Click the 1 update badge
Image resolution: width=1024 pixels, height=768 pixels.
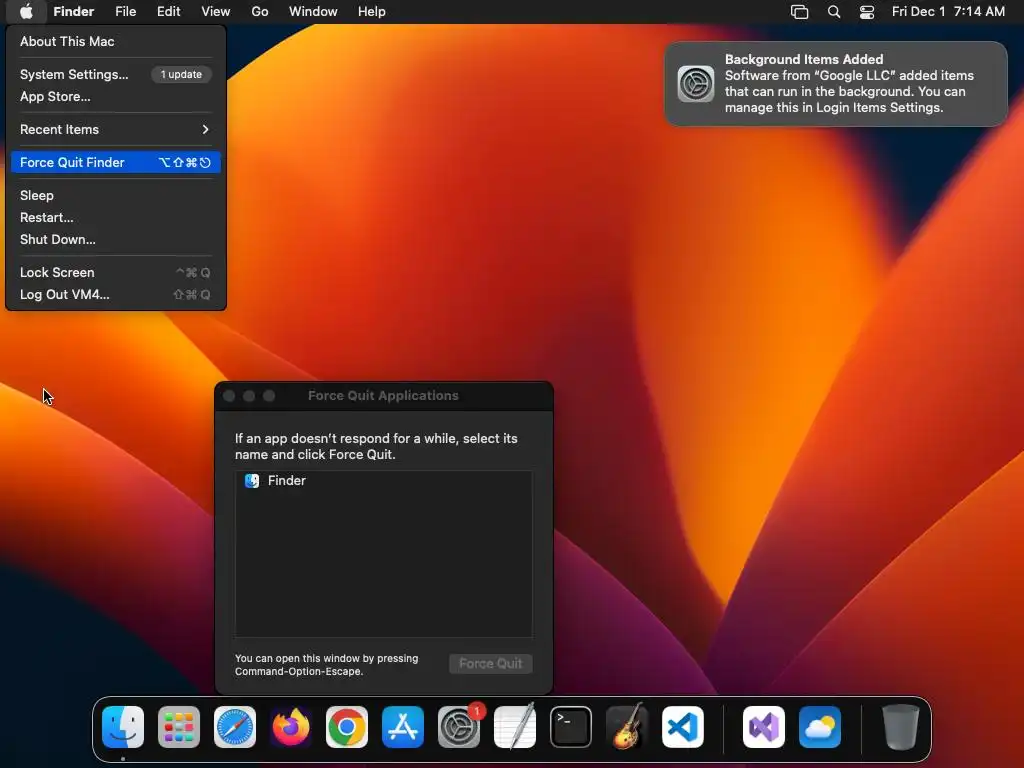pos(182,74)
